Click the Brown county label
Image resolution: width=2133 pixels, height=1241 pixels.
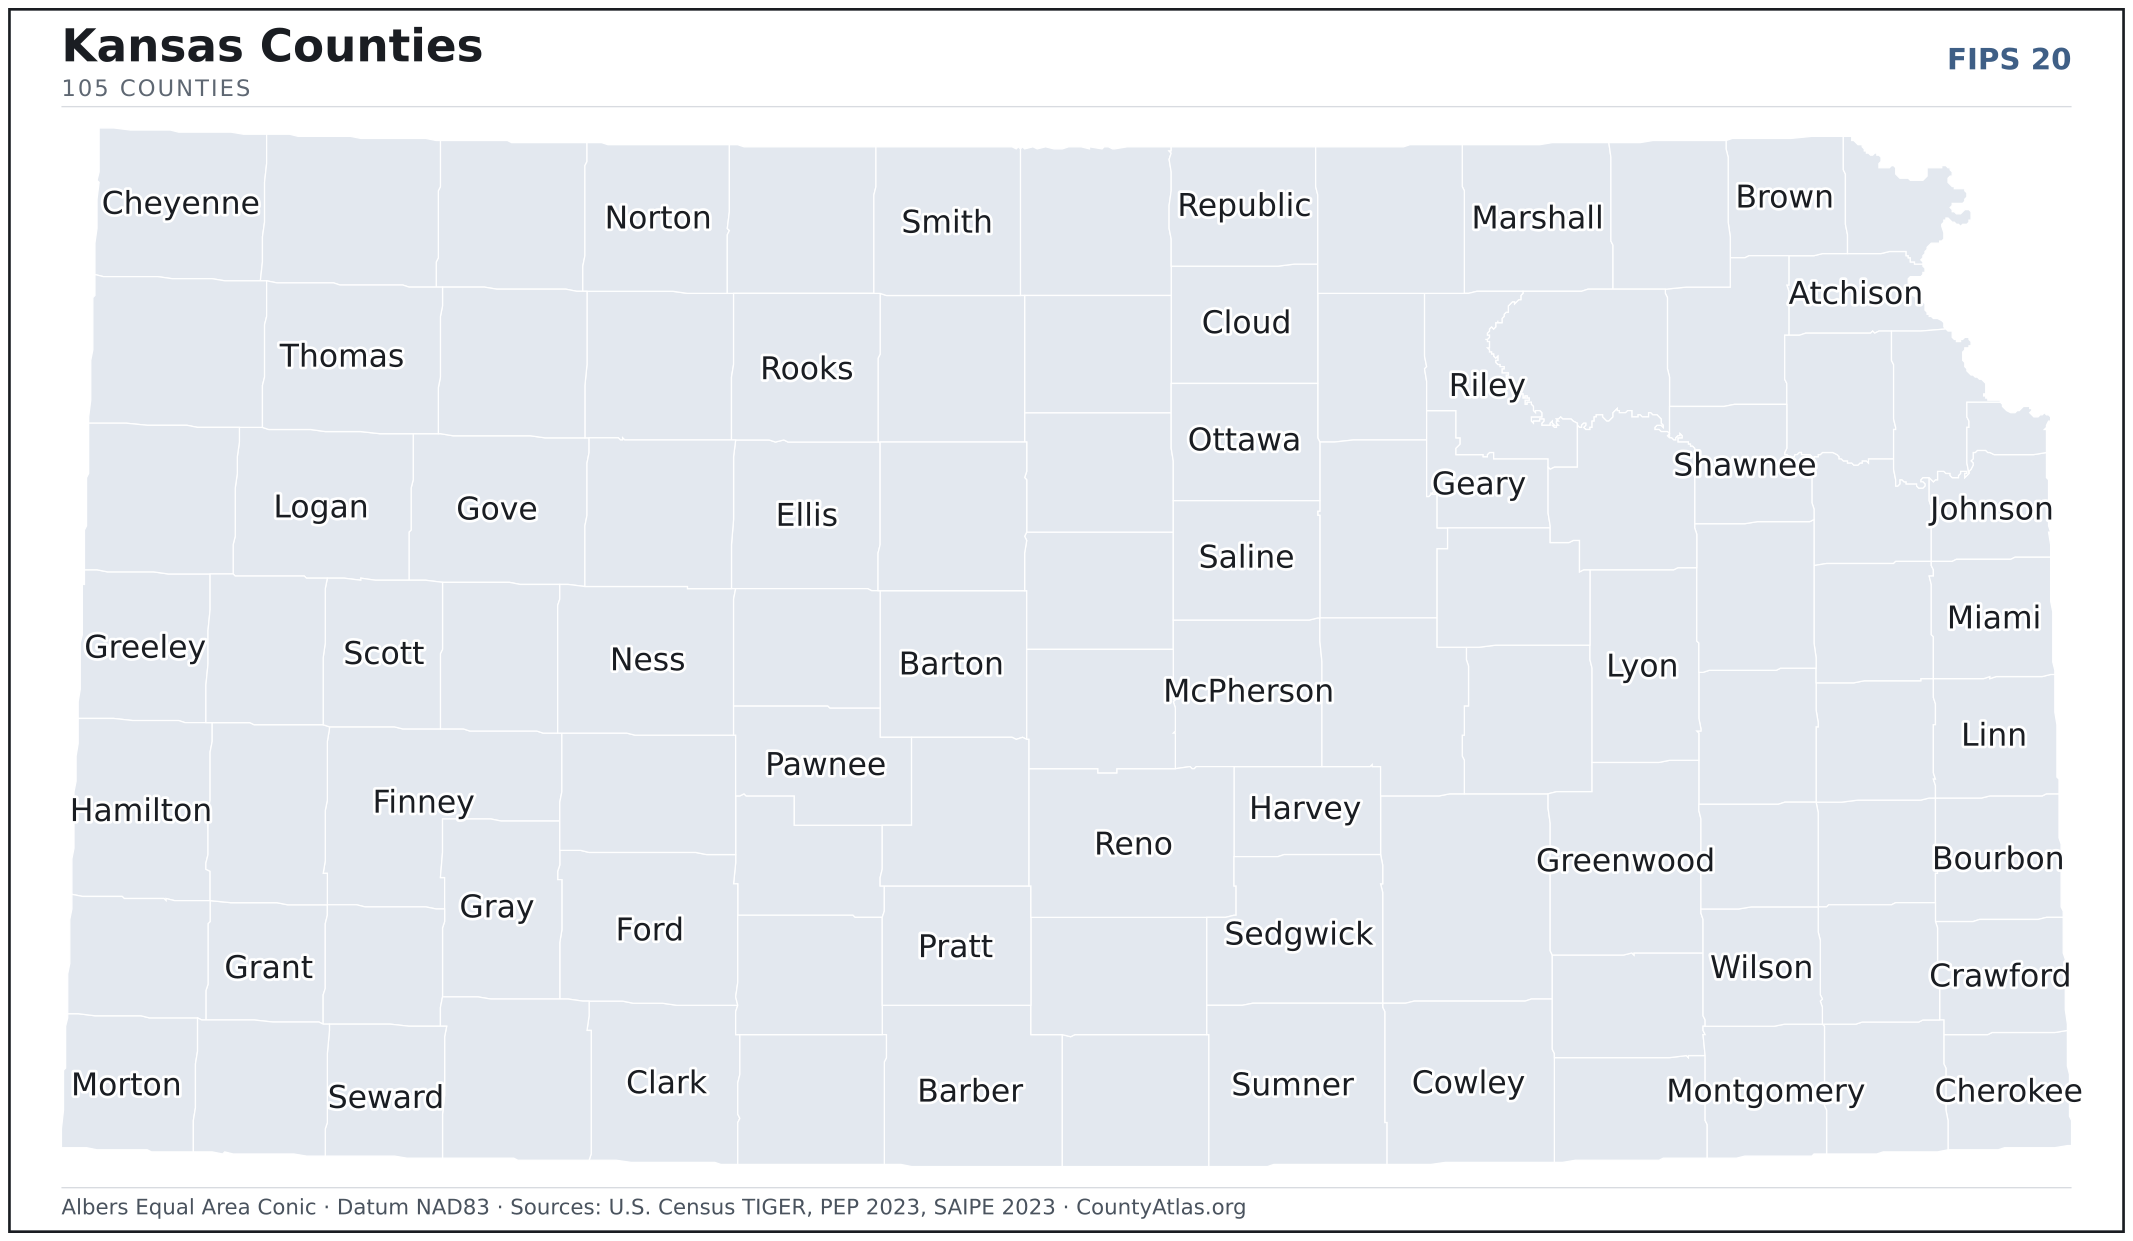point(1784,197)
